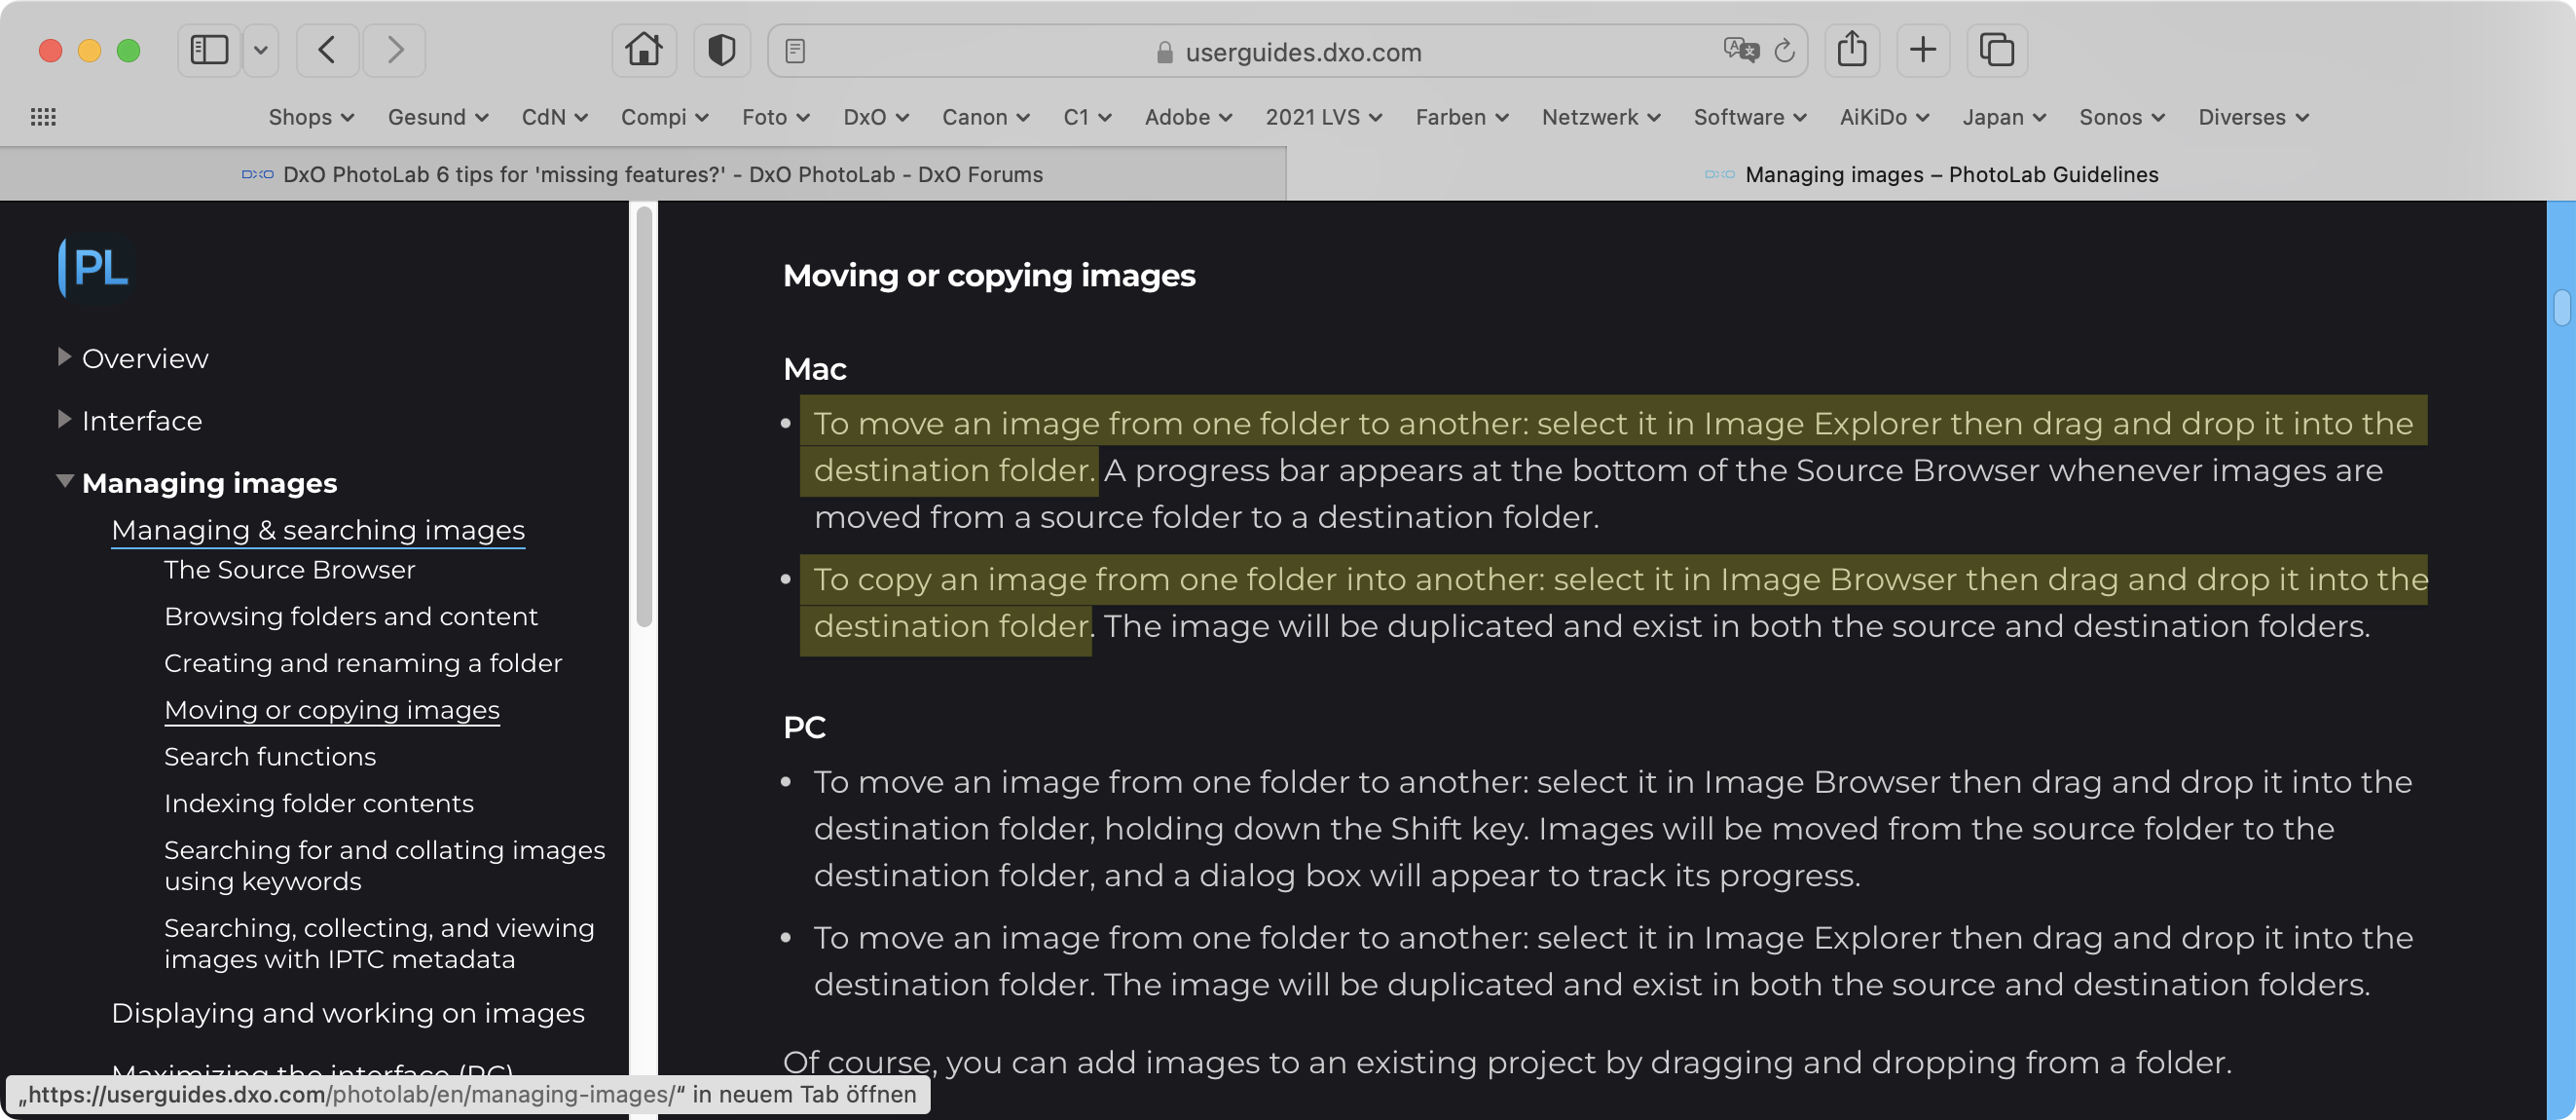
Task: Expand the Overview tree section
Action: (x=64, y=357)
